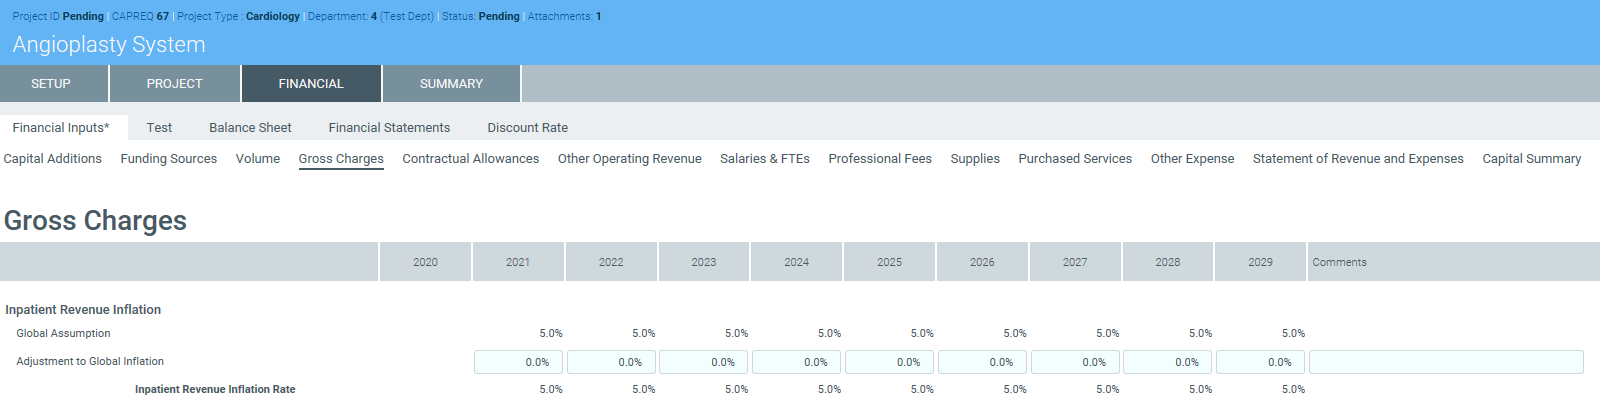
Task: Go to Financial Statements sub-tab
Action: click(389, 128)
